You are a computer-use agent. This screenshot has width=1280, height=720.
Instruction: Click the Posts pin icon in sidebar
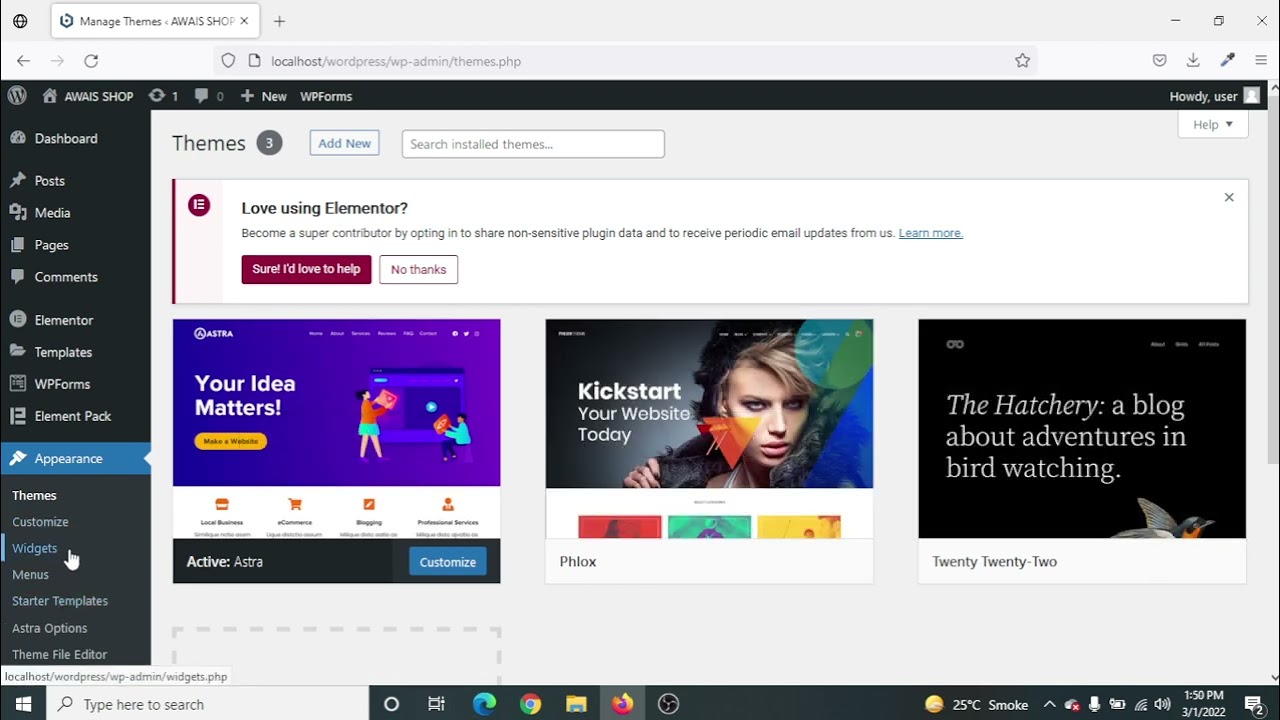tap(17, 180)
